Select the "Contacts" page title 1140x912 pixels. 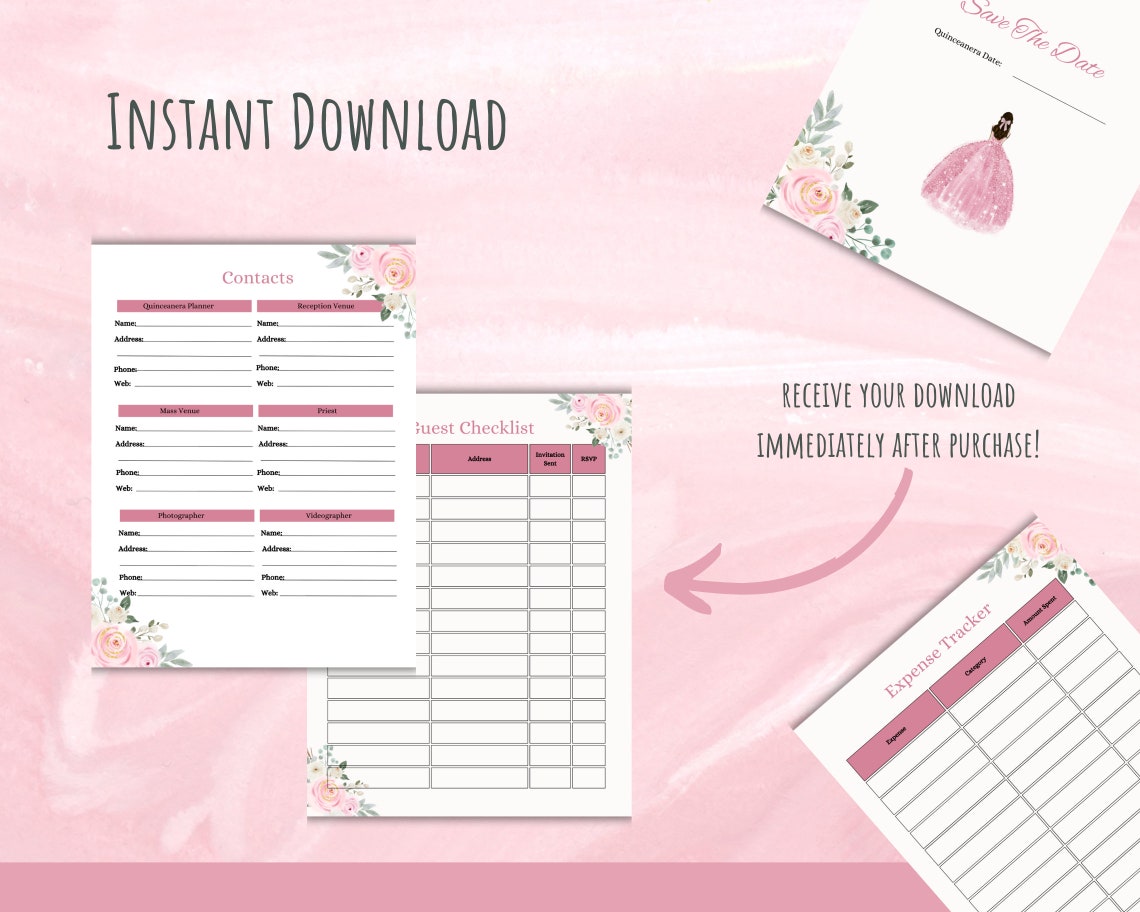pyautogui.click(x=257, y=278)
